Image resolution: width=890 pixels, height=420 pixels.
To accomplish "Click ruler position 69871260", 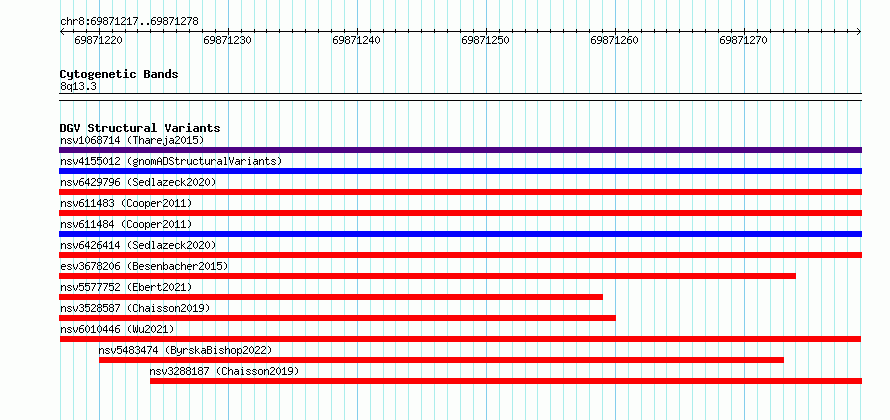I will click(x=615, y=40).
